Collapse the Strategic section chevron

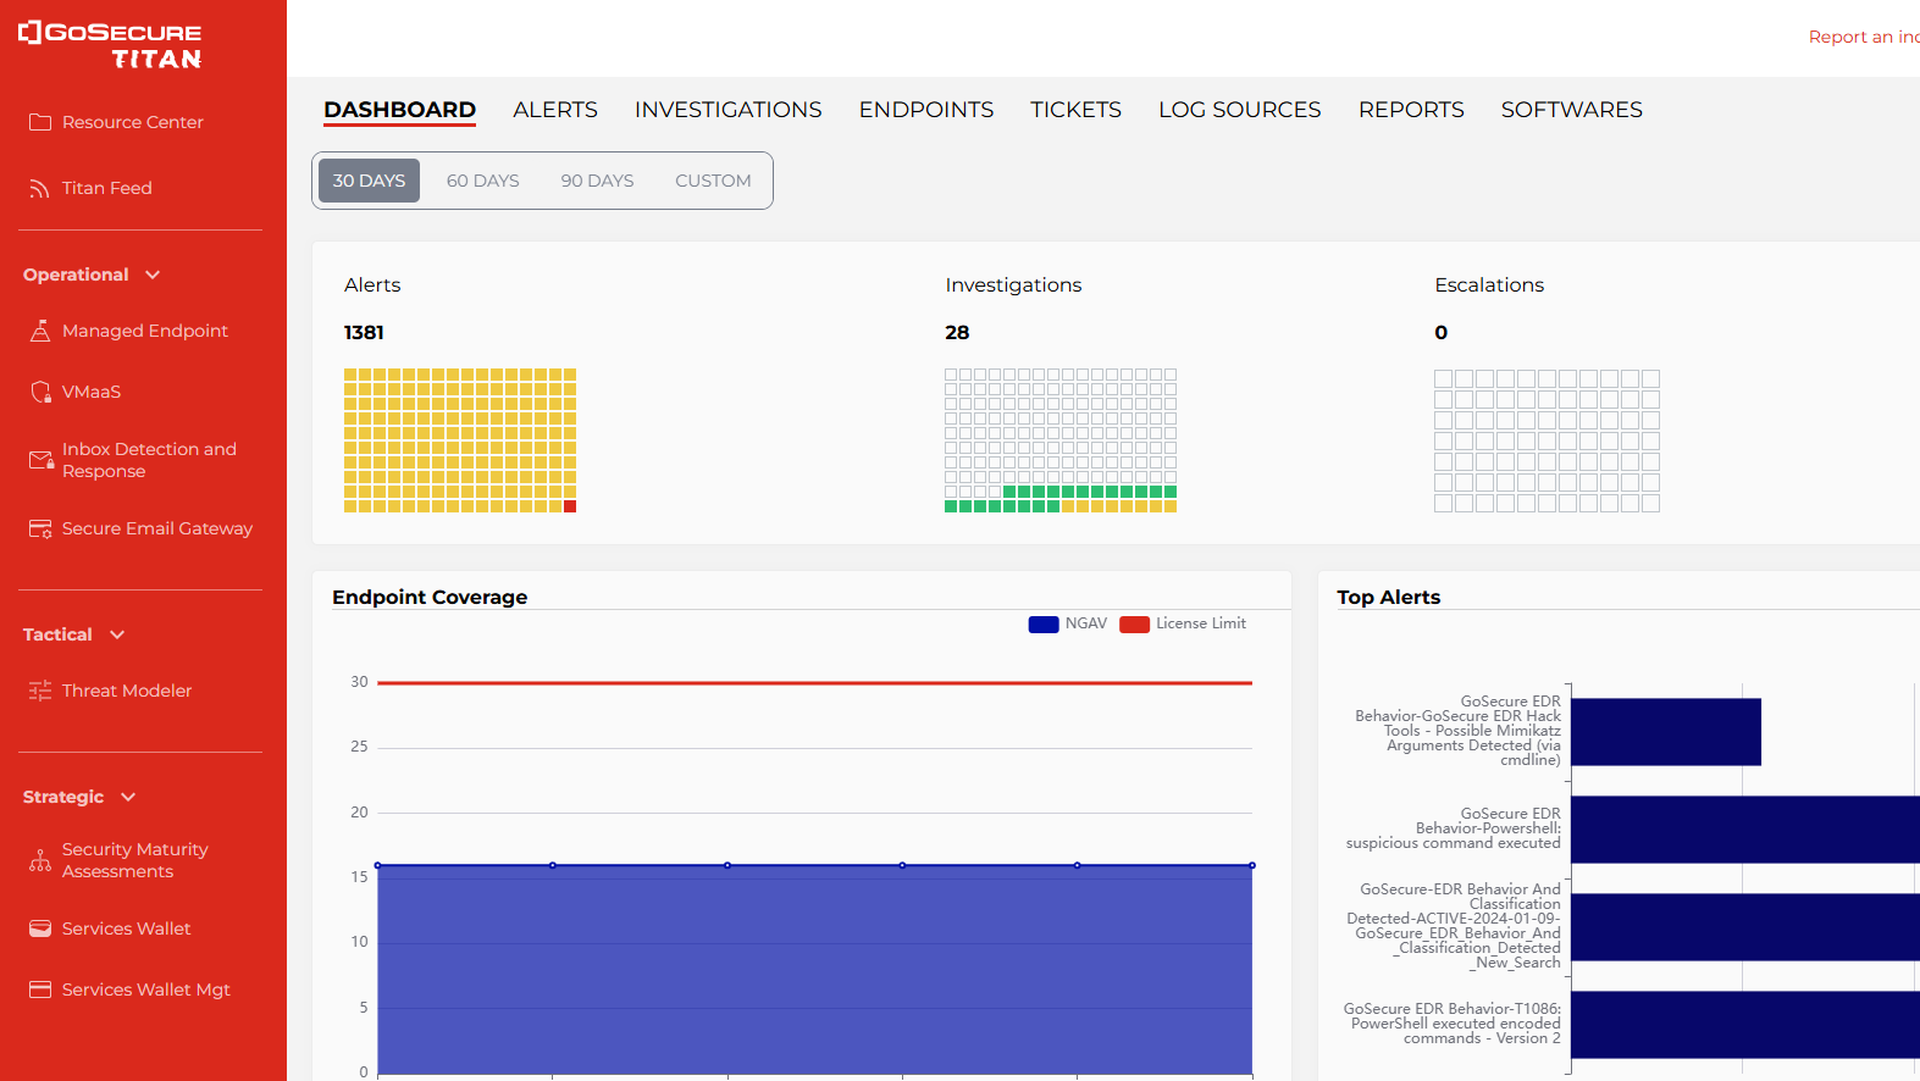tap(128, 797)
